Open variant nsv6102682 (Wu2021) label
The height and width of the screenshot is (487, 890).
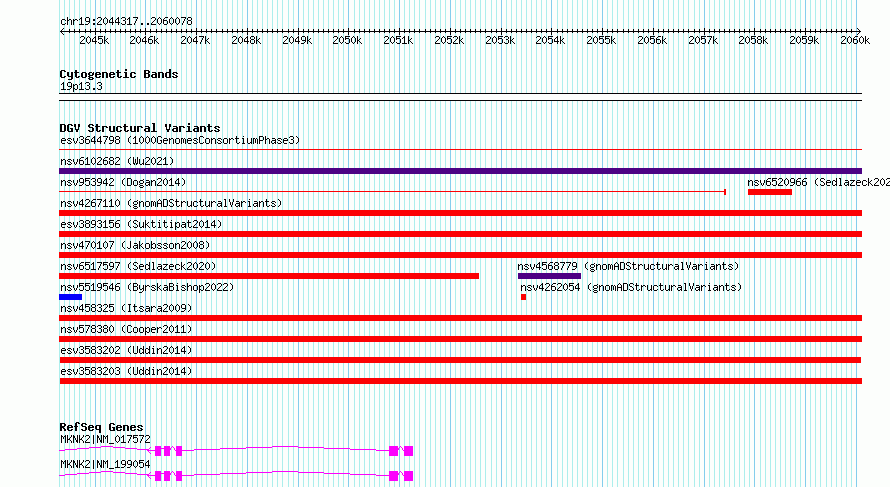117,161
